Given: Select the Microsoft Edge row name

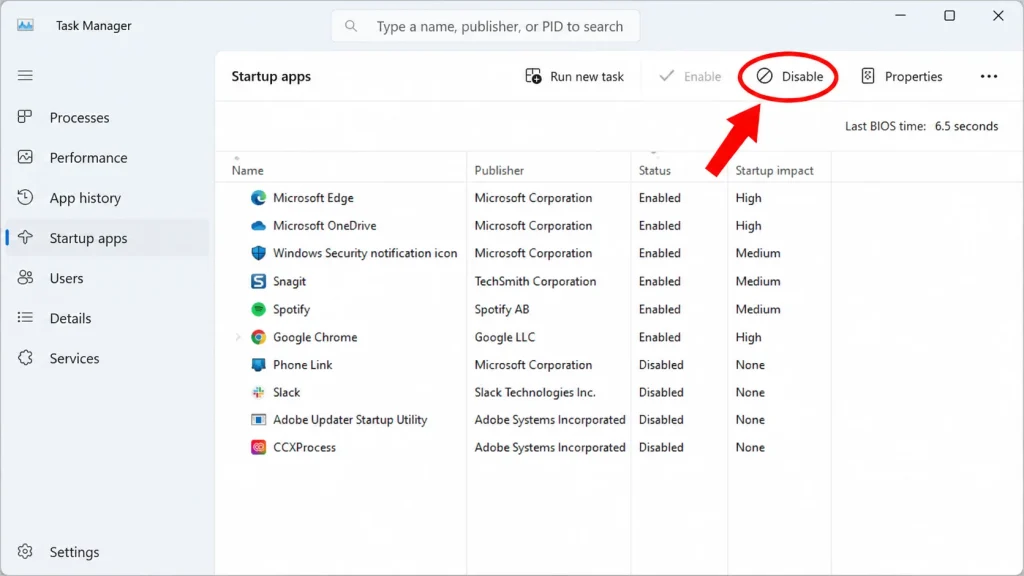Looking at the screenshot, I should [313, 198].
